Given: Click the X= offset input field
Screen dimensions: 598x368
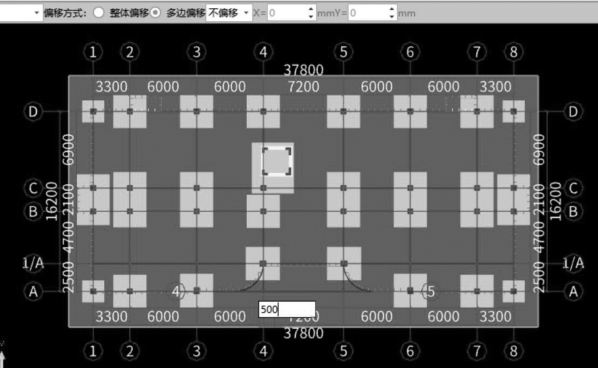Looking at the screenshot, I should (x=287, y=13).
